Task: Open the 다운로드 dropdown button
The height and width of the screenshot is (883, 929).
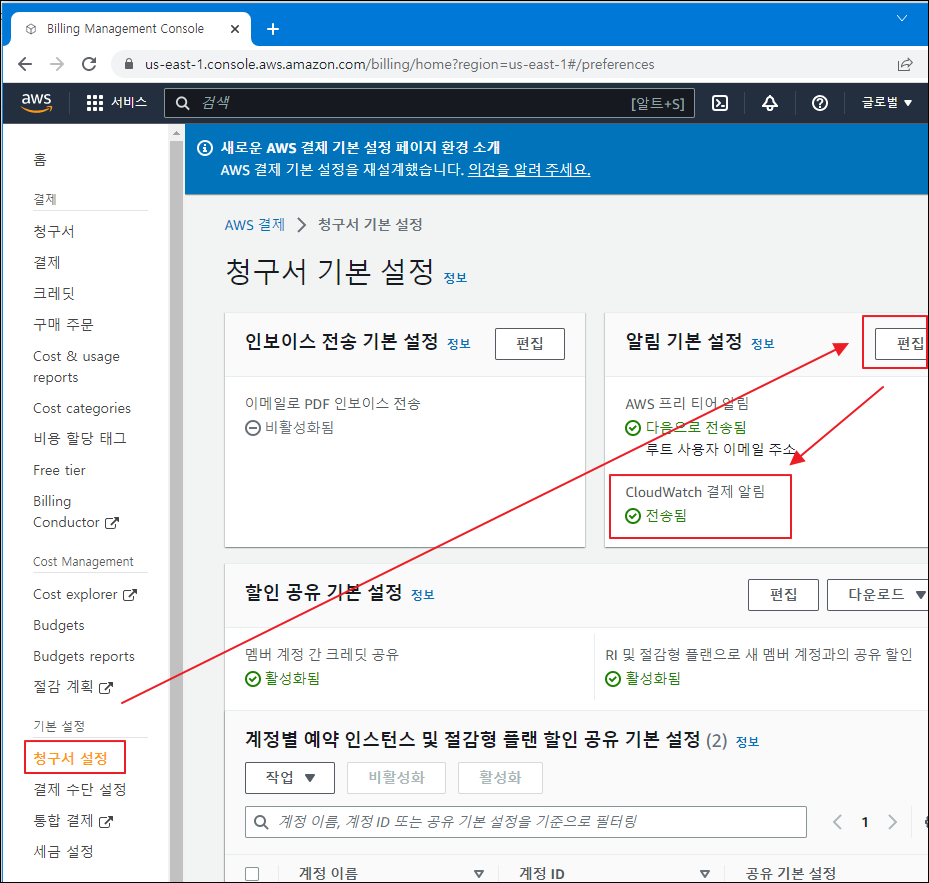Action: (x=877, y=595)
